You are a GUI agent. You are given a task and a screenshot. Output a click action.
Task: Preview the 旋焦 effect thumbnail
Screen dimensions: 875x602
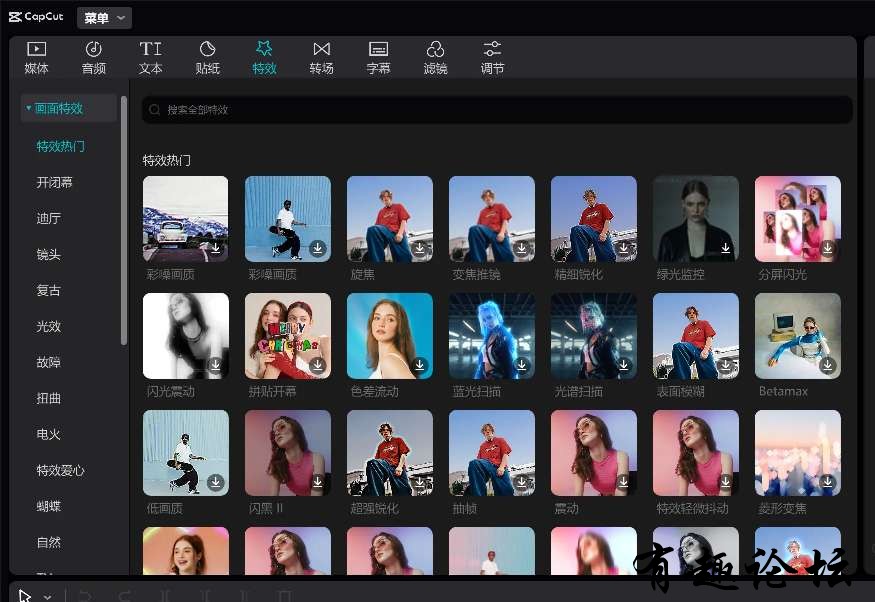tap(390, 219)
